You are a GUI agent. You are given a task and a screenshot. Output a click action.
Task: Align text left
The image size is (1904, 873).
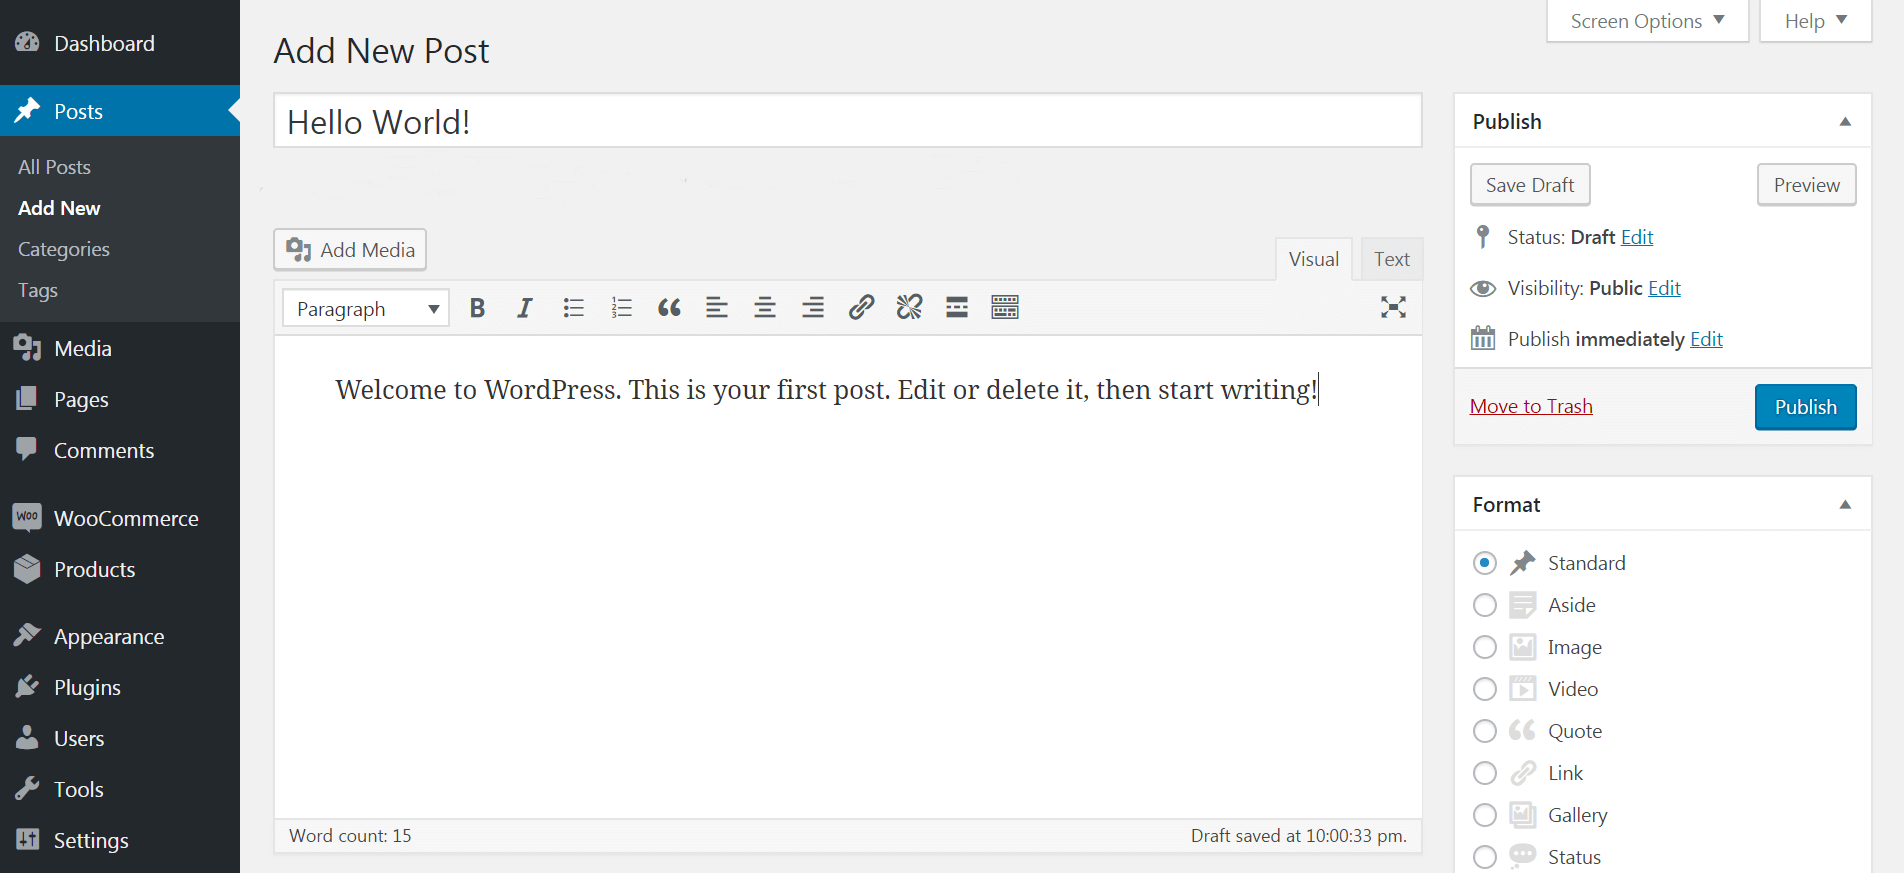pyautogui.click(x=717, y=308)
